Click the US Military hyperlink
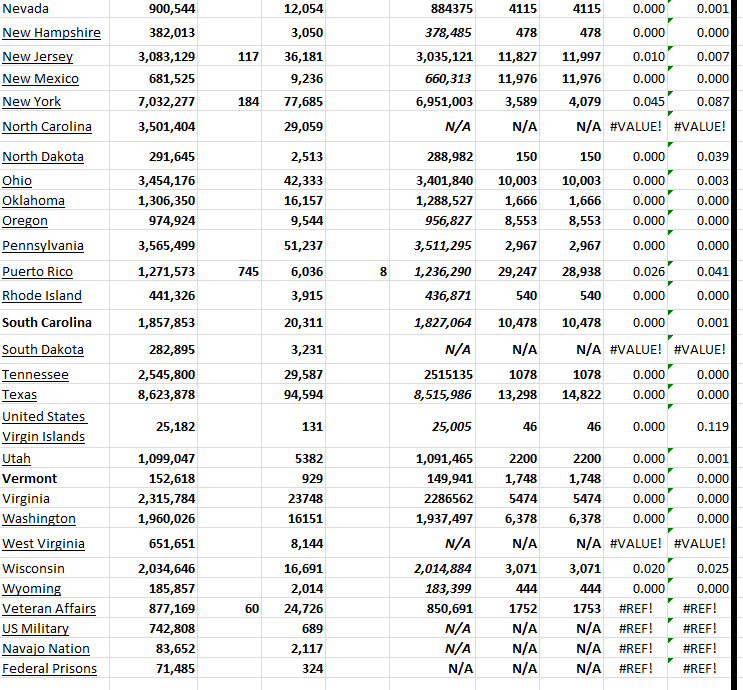The image size is (743, 690). (35, 629)
